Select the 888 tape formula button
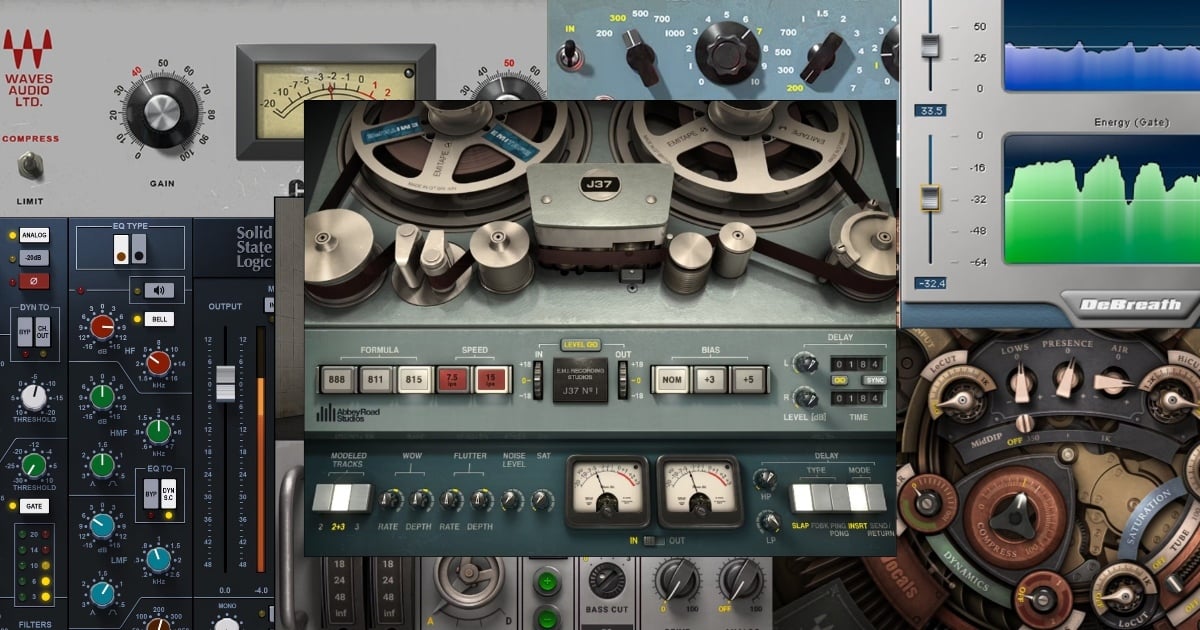The width and height of the screenshot is (1200, 630). (337, 380)
